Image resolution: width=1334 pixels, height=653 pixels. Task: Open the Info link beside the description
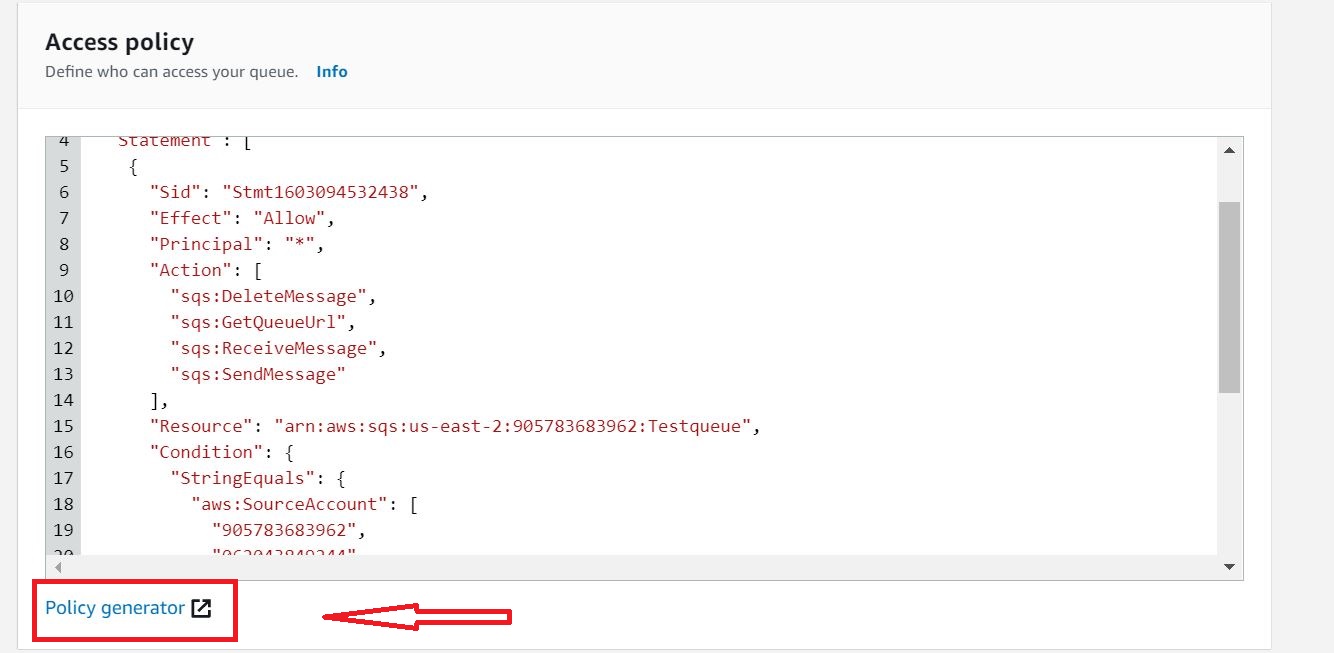pyautogui.click(x=331, y=72)
